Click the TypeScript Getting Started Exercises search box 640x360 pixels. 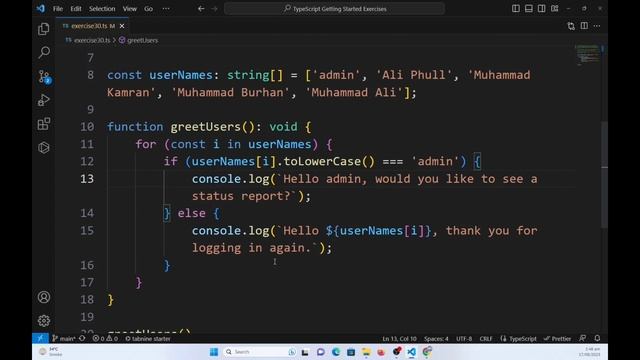point(334,9)
